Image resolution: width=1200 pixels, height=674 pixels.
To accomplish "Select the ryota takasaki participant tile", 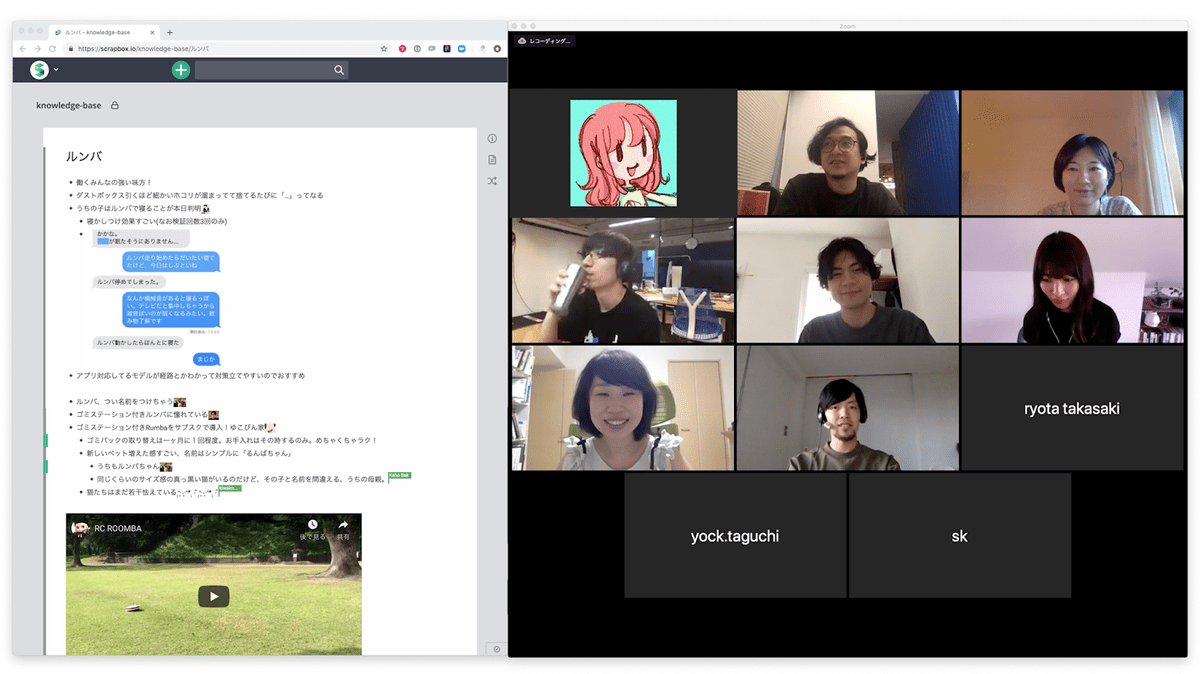I will [1072, 408].
